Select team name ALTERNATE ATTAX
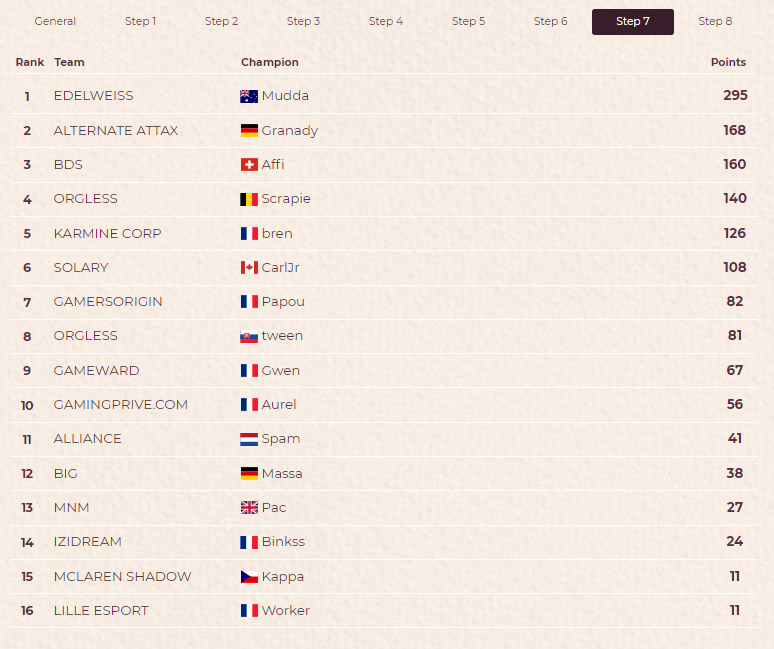Image resolution: width=774 pixels, height=649 pixels. [x=116, y=130]
